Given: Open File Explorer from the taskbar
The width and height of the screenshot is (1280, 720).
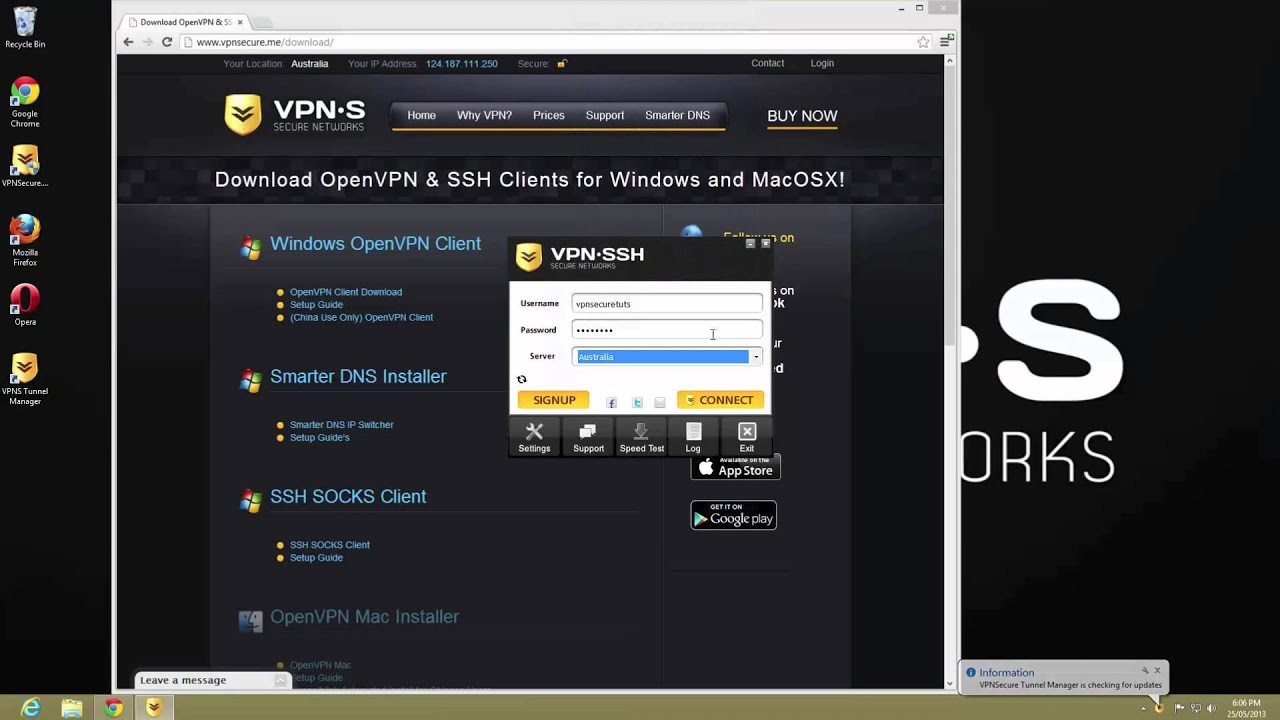Looking at the screenshot, I should 72,708.
